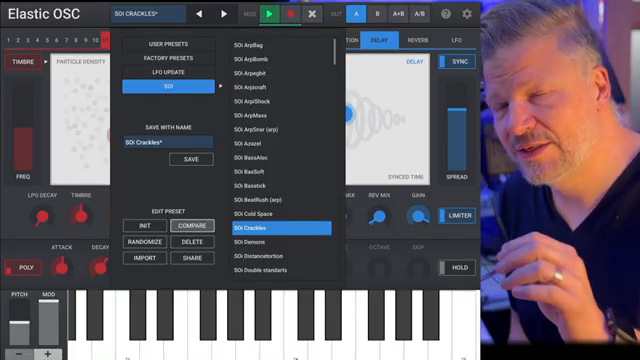
Task: Select output A+B
Action: point(398,14)
